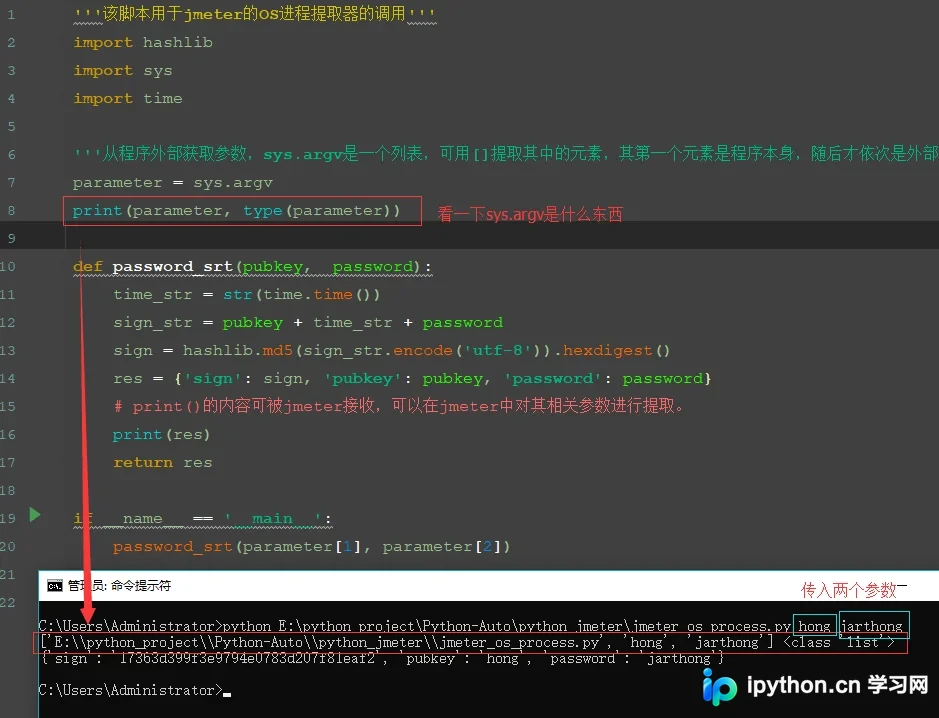Click line number 9 in gutter
The width and height of the screenshot is (939, 718).
[x=11, y=238]
